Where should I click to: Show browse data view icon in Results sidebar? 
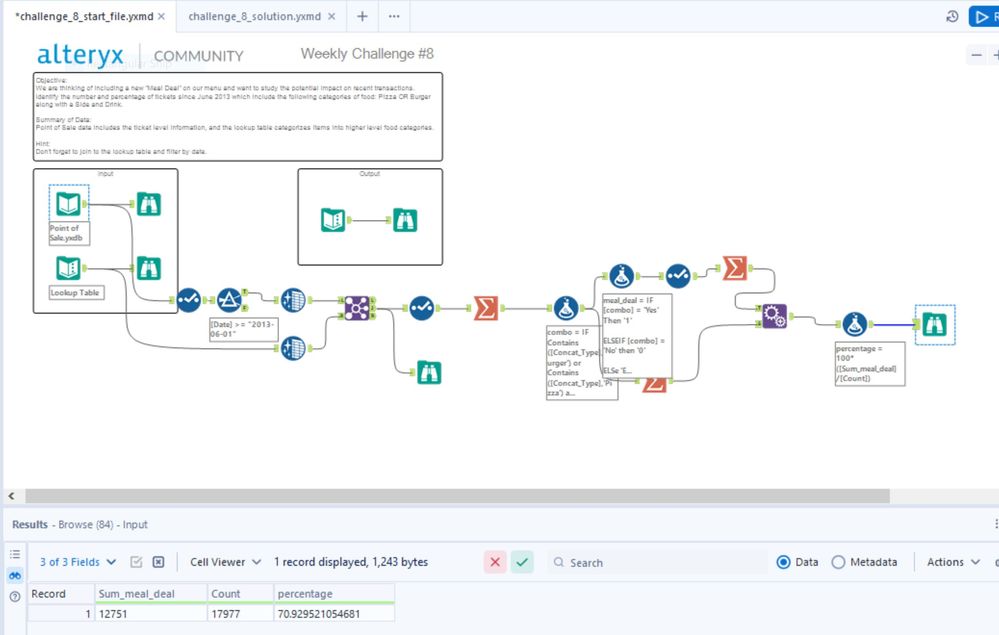(x=15, y=575)
